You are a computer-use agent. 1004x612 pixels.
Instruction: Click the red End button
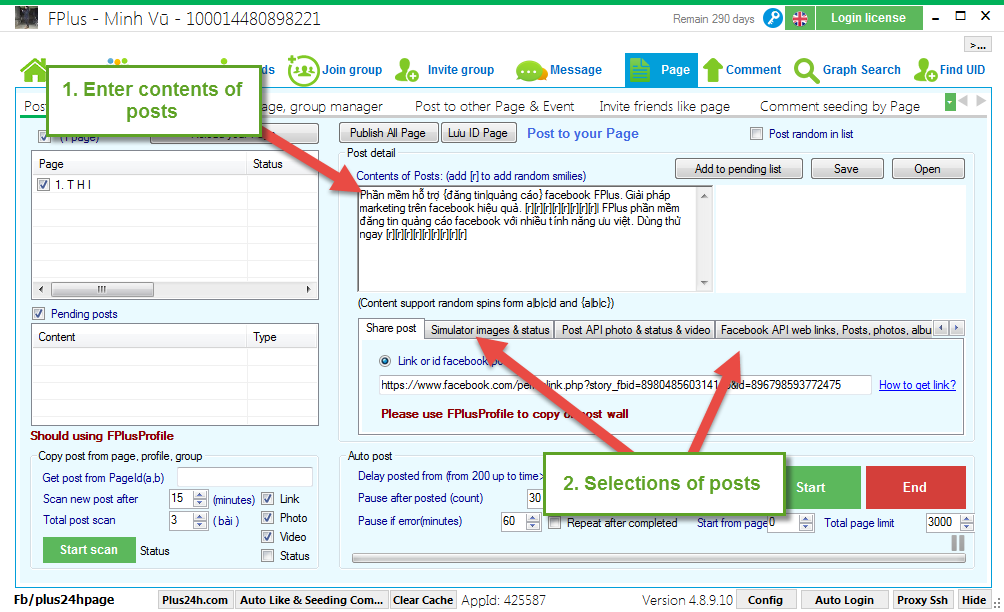(x=915, y=487)
